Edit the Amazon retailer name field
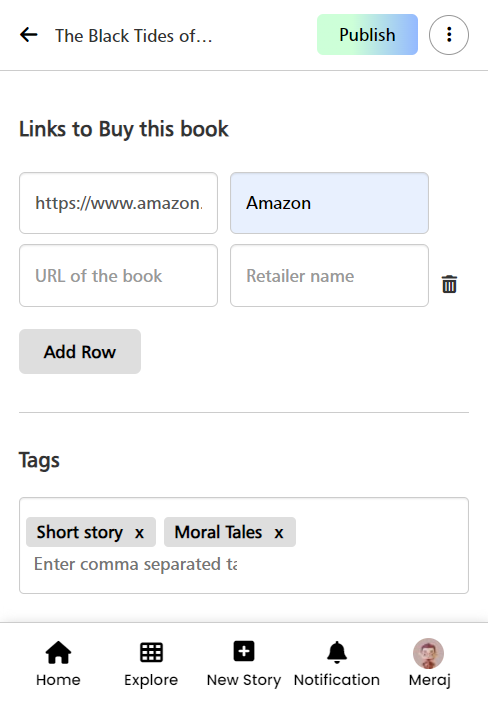 [x=330, y=203]
